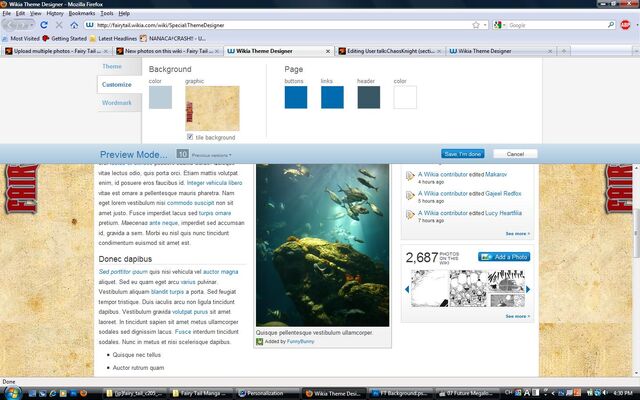Open the Tools menu
640x400 pixels.
(x=107, y=13)
